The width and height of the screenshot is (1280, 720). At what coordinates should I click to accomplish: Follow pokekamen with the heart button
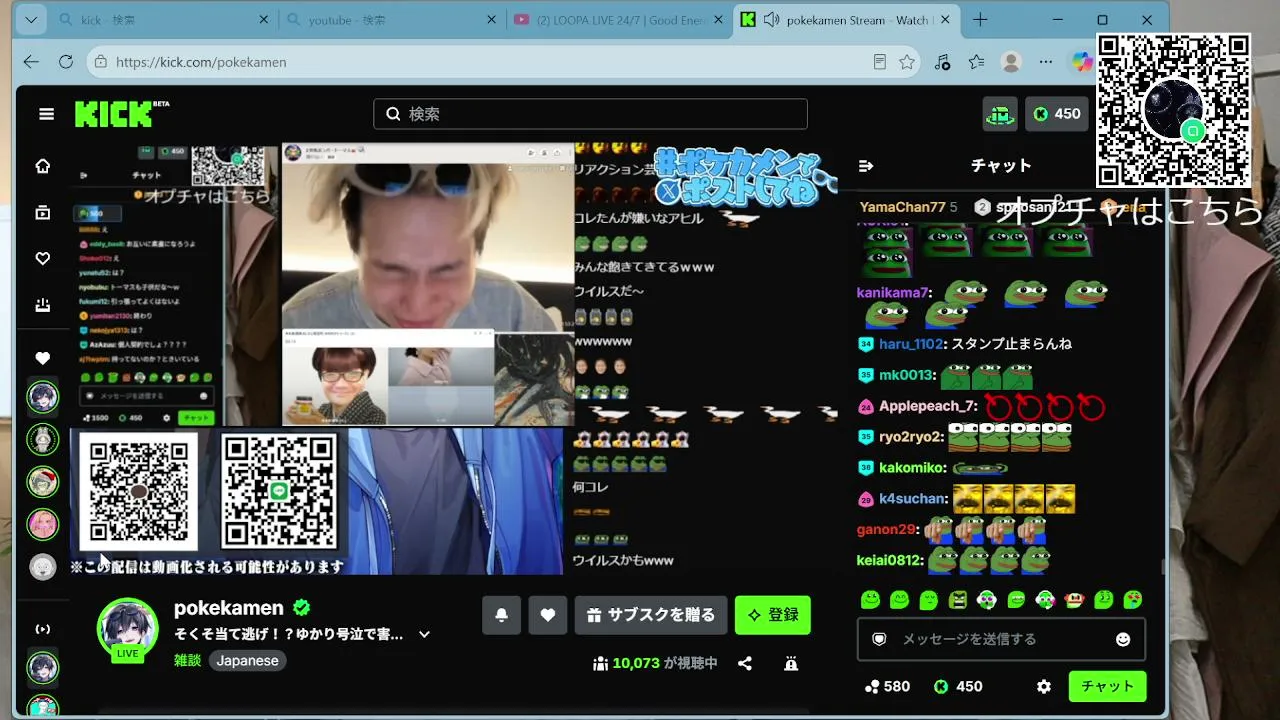[x=547, y=615]
